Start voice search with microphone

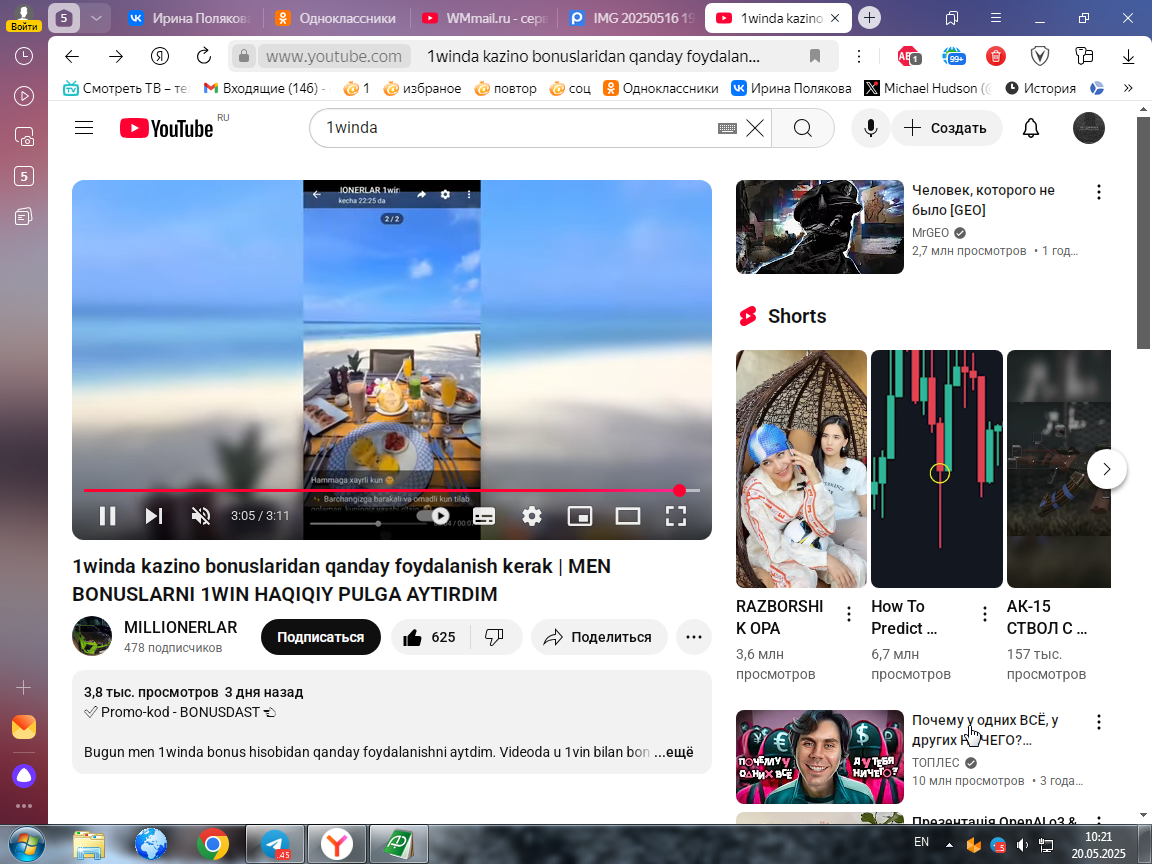pyautogui.click(x=871, y=128)
